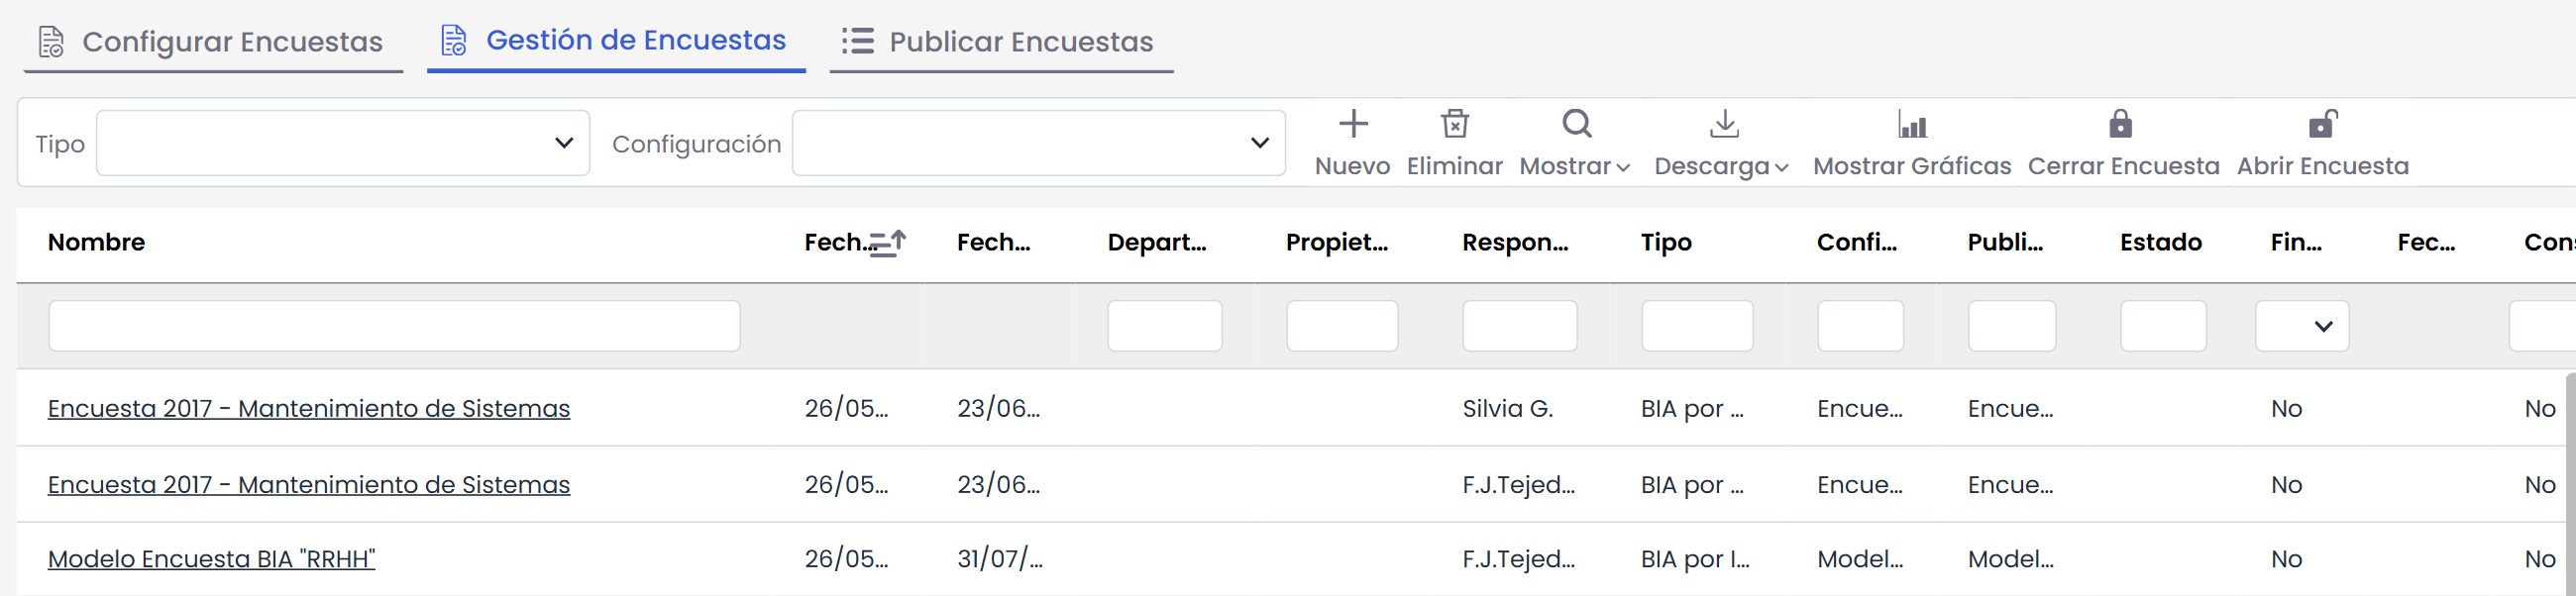This screenshot has width=2576, height=596.
Task: Switch to the Configurar Encuestas tab
Action: [x=212, y=42]
